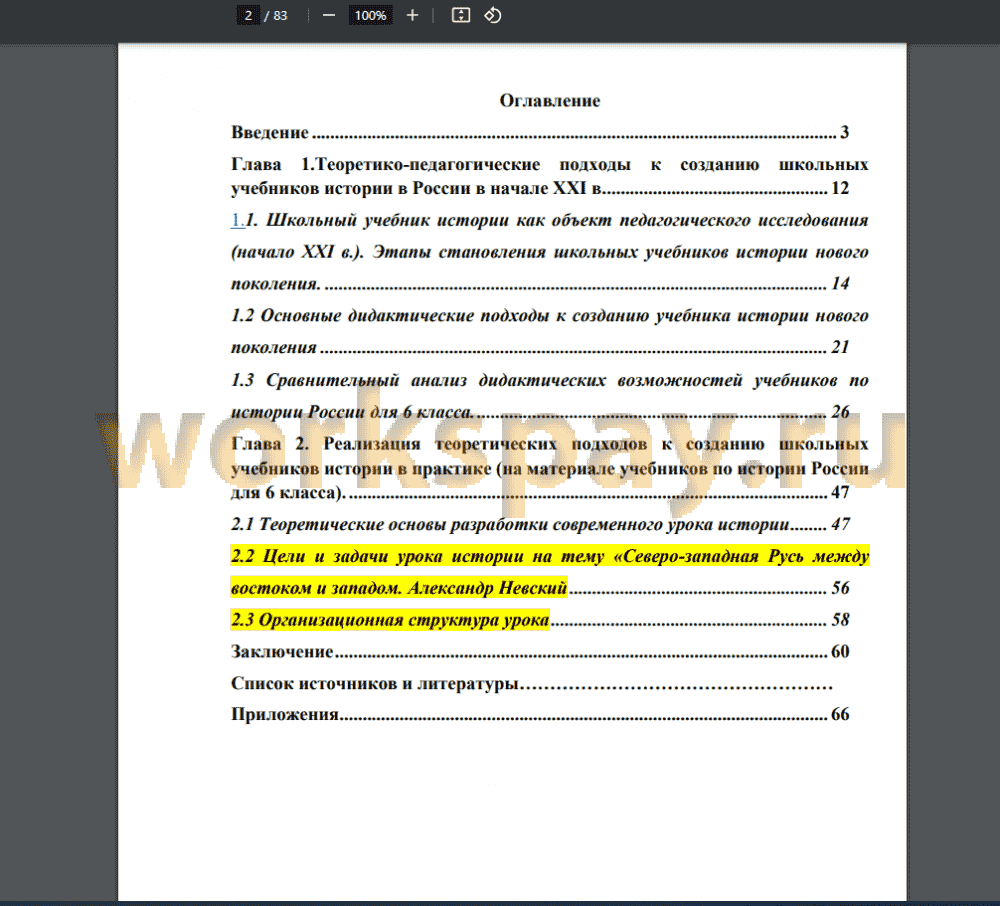The height and width of the screenshot is (906, 1000).
Task: Rotate the document with the rotate icon
Action: (x=492, y=15)
